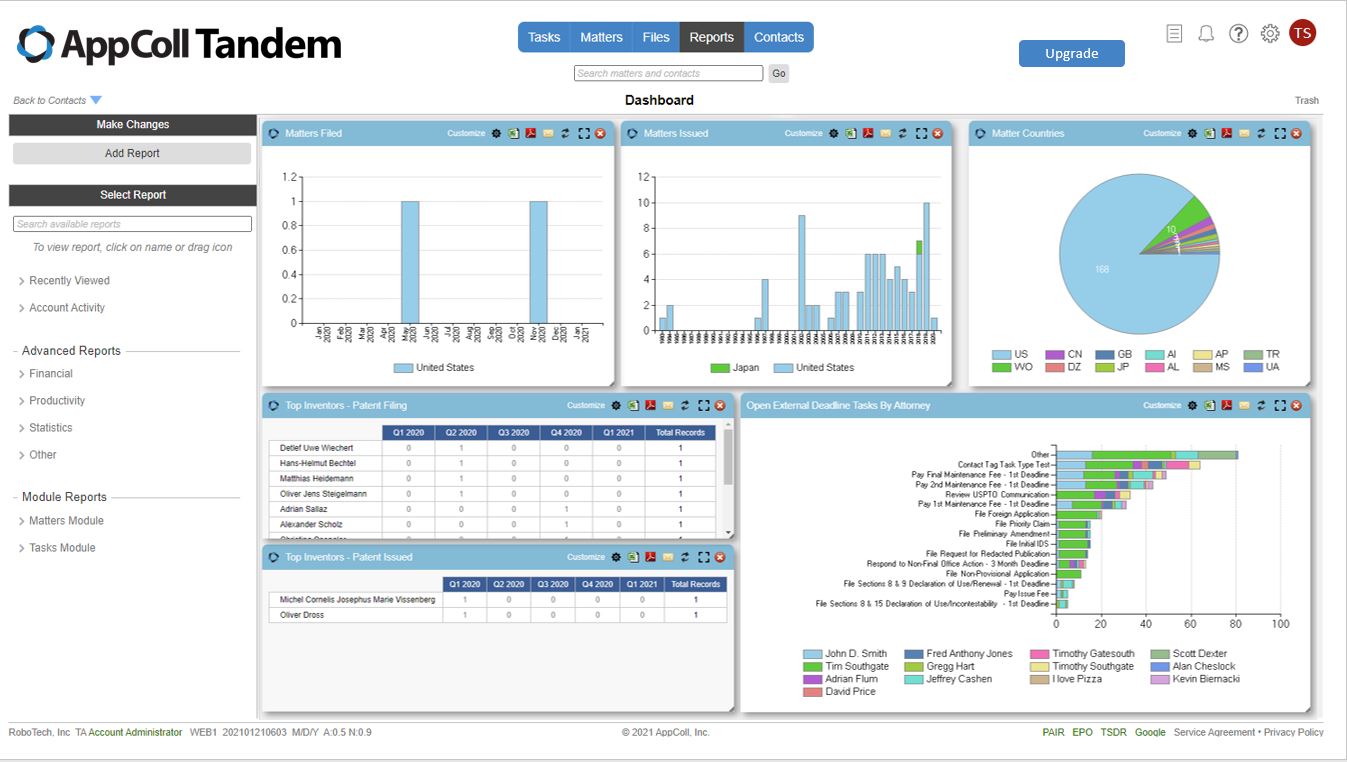This screenshot has height=762, width=1347.
Task: Refresh the Open External Deadline Tasks report
Action: 1262,405
